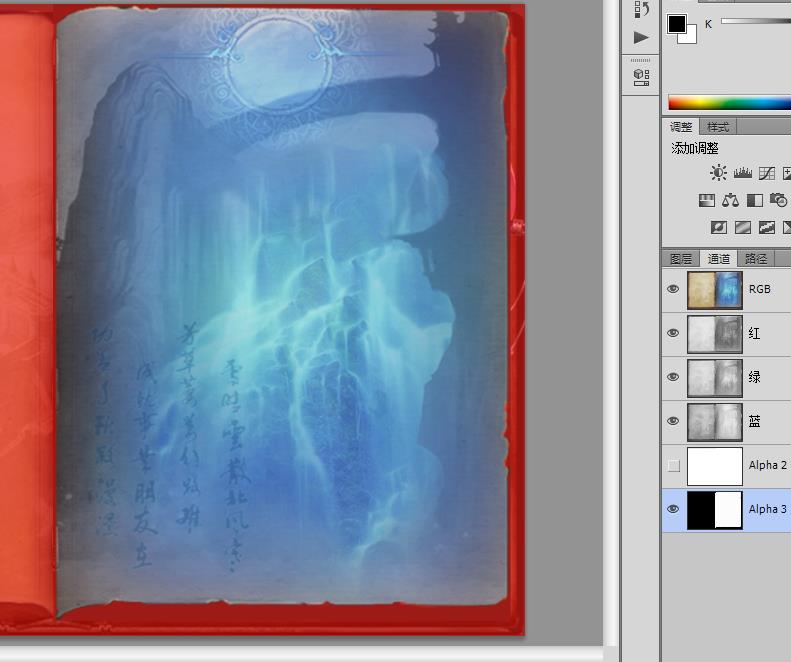
Task: Hide the 蓝 (Blue) channel eye
Action: 673,421
